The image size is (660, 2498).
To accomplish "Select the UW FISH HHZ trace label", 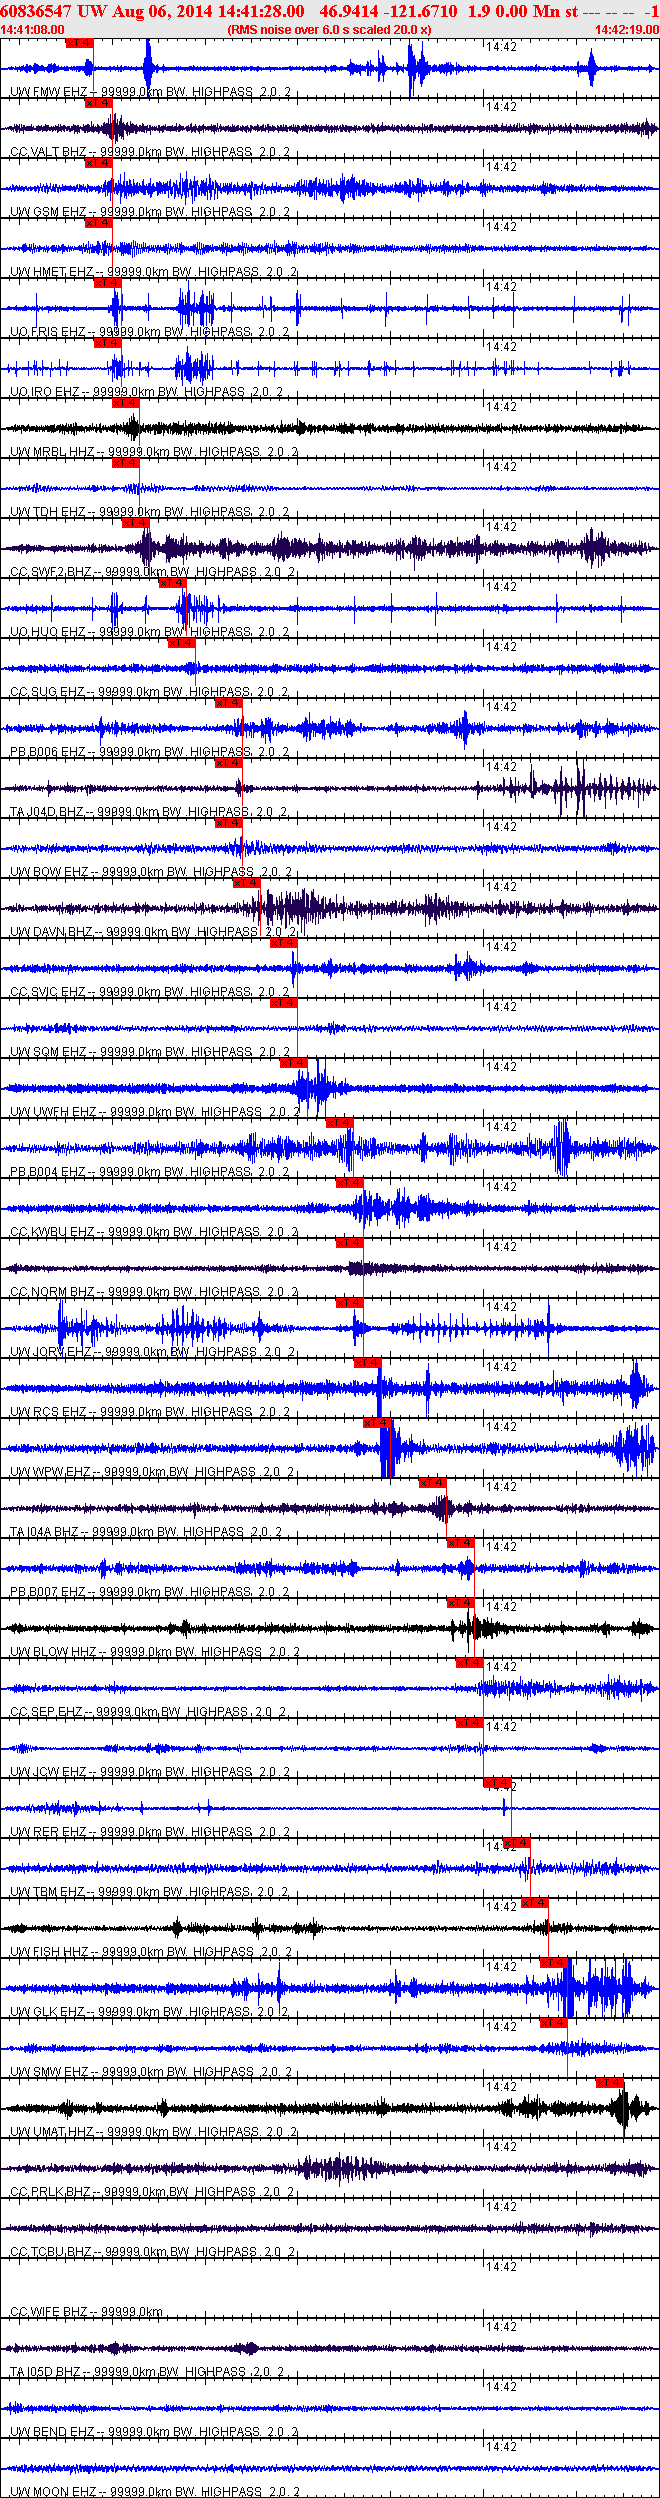I will coord(152,1952).
